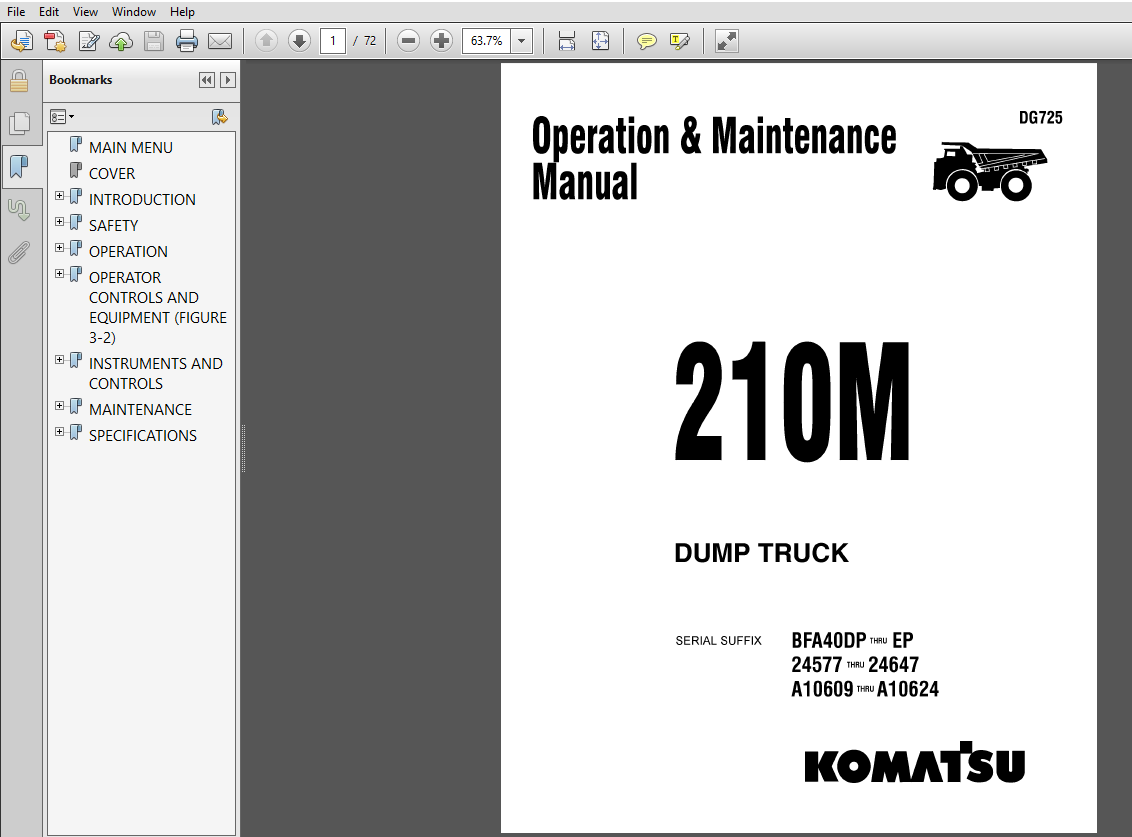Expand the INSTRUMENTS AND CONTROLS node
Viewport: 1132px width, 837px height.
click(x=60, y=360)
